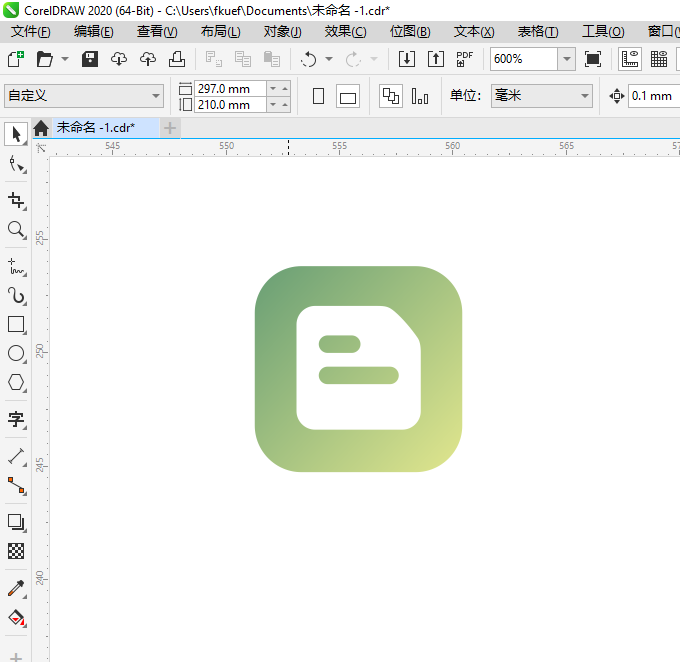Select the Transparency checkerboard tool

coord(16,551)
